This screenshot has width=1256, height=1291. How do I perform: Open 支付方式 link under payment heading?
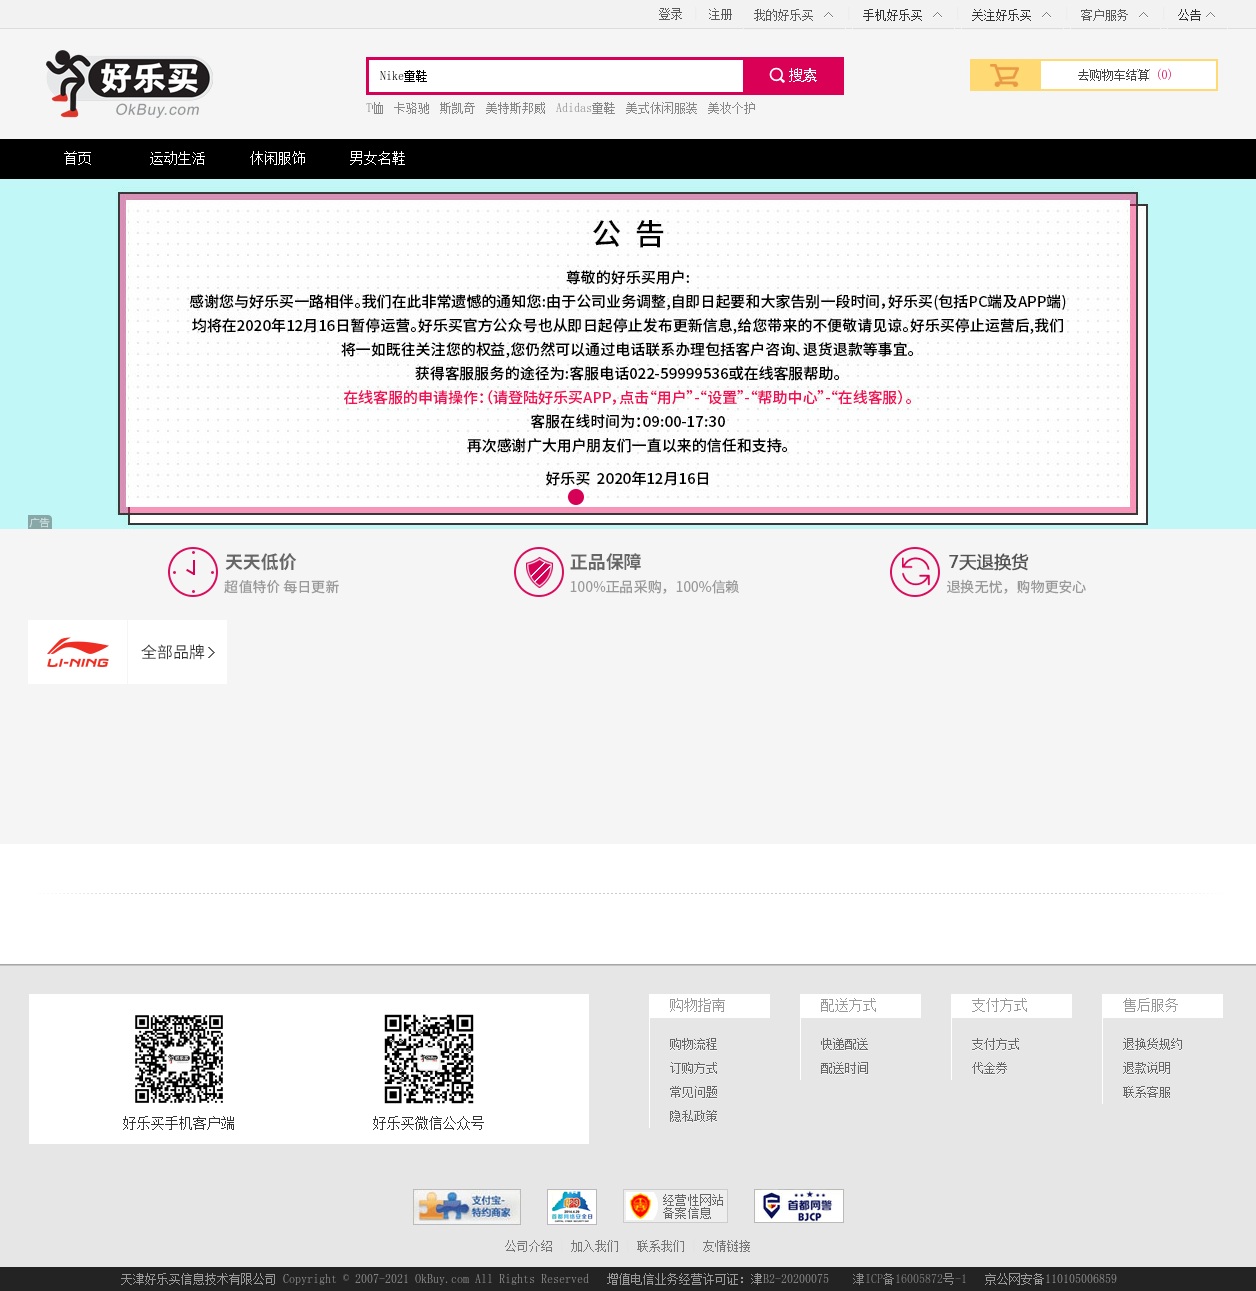(x=995, y=1044)
